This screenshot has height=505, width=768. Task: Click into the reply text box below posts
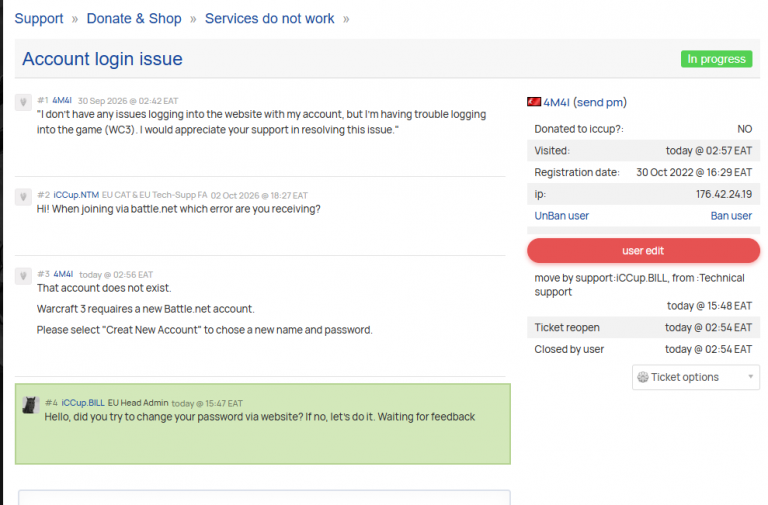pos(264,497)
